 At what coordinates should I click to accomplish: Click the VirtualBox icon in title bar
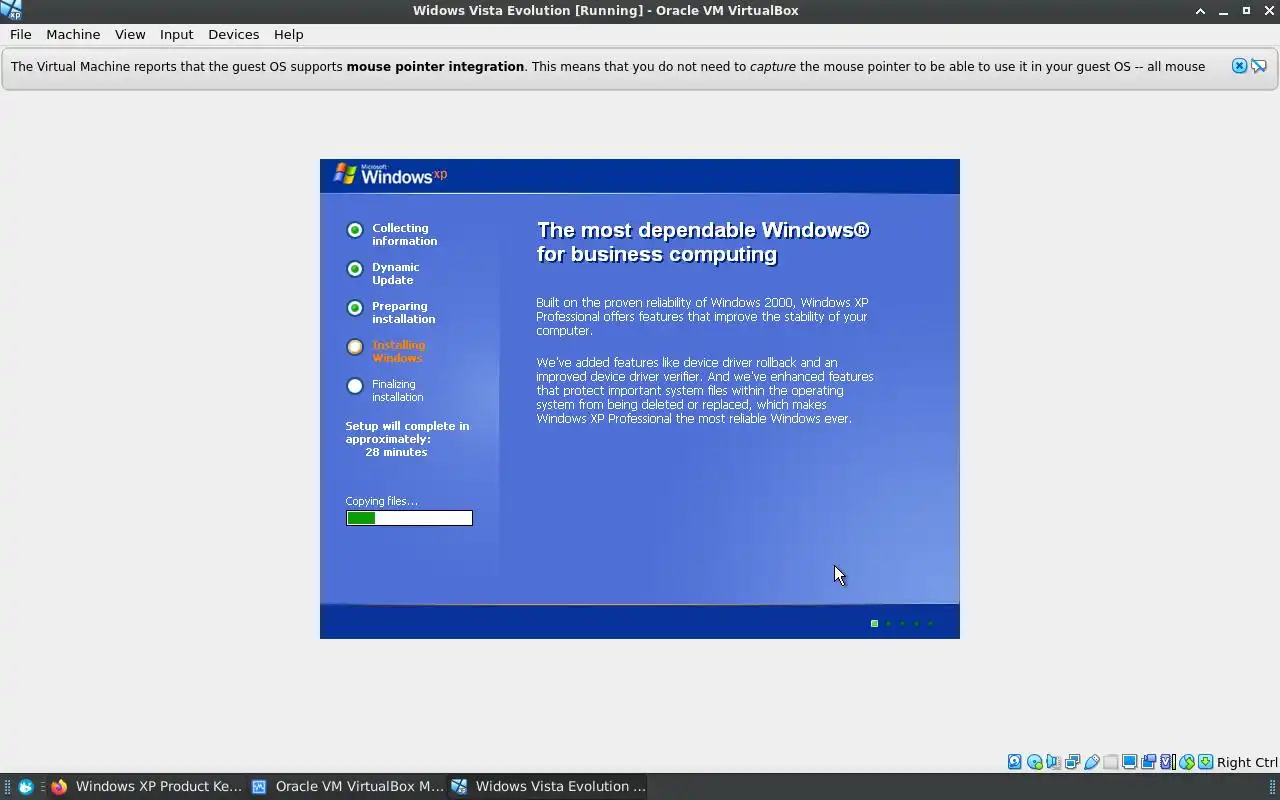(x=10, y=10)
